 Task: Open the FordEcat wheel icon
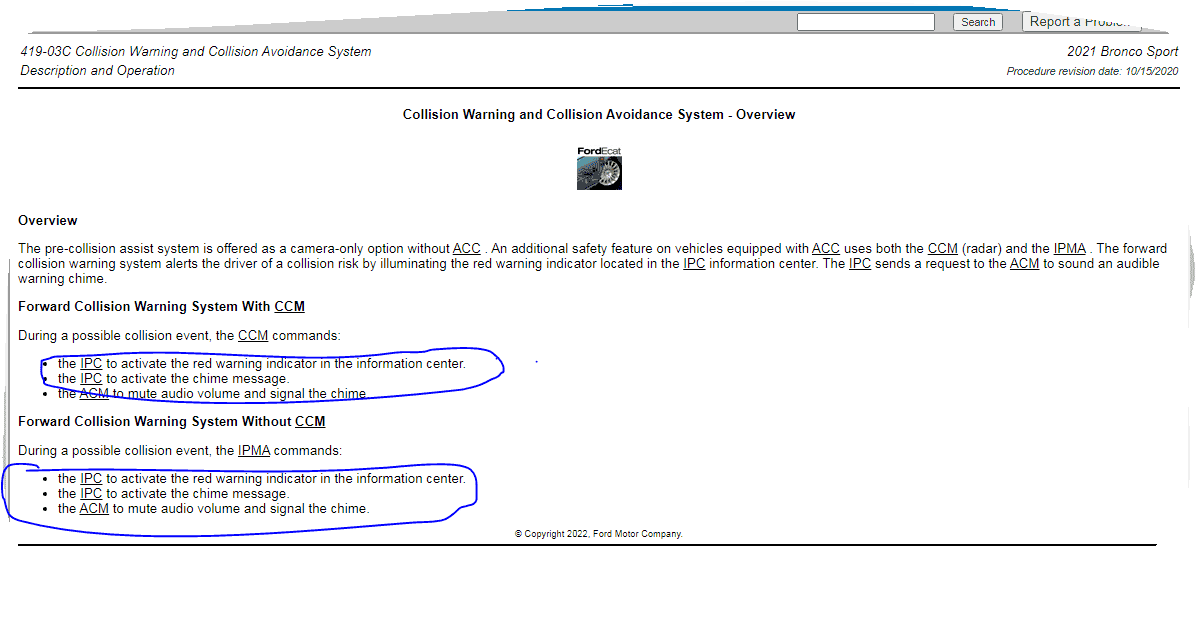pyautogui.click(x=599, y=169)
